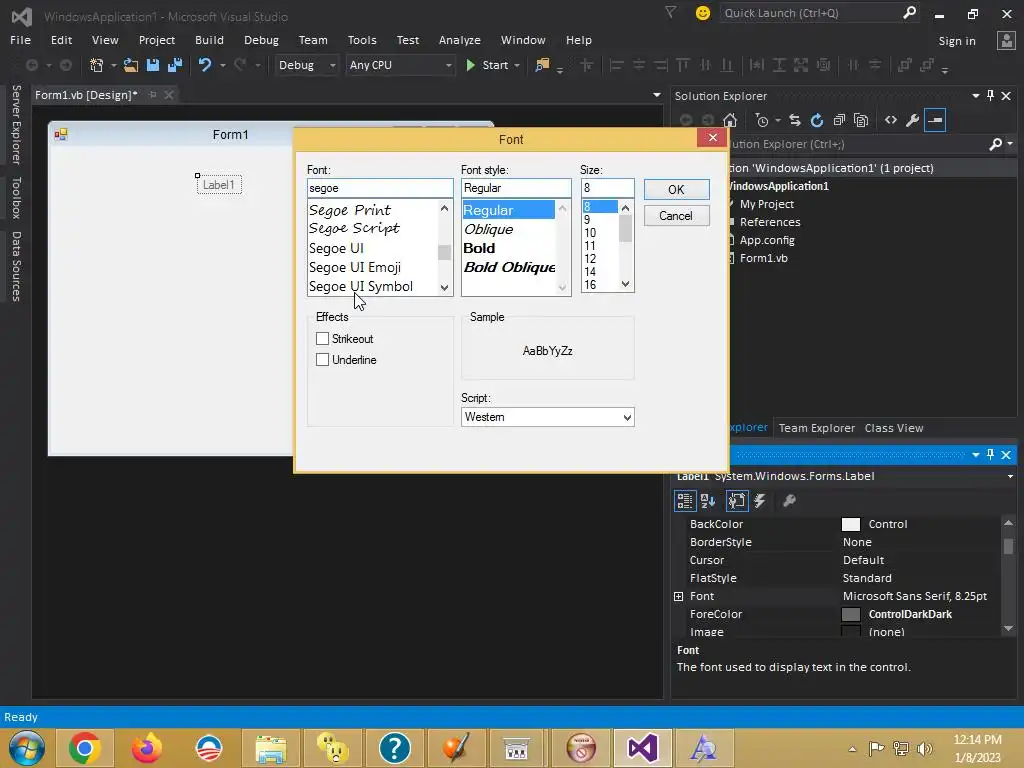Select size 12 in Size list
Image resolution: width=1024 pixels, height=768 pixels.
[x=590, y=259]
